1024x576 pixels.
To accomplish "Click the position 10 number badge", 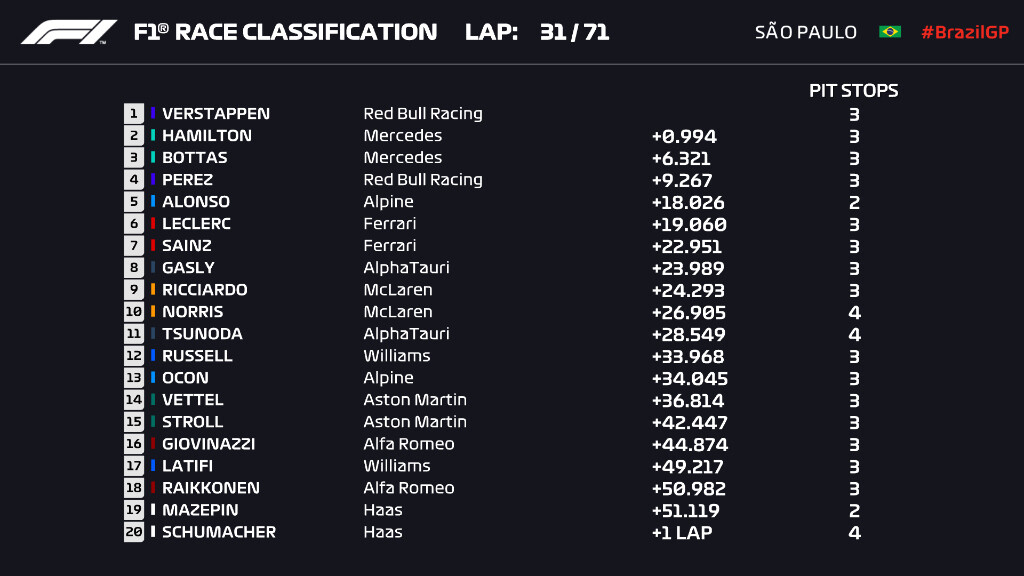I will click(x=134, y=312).
